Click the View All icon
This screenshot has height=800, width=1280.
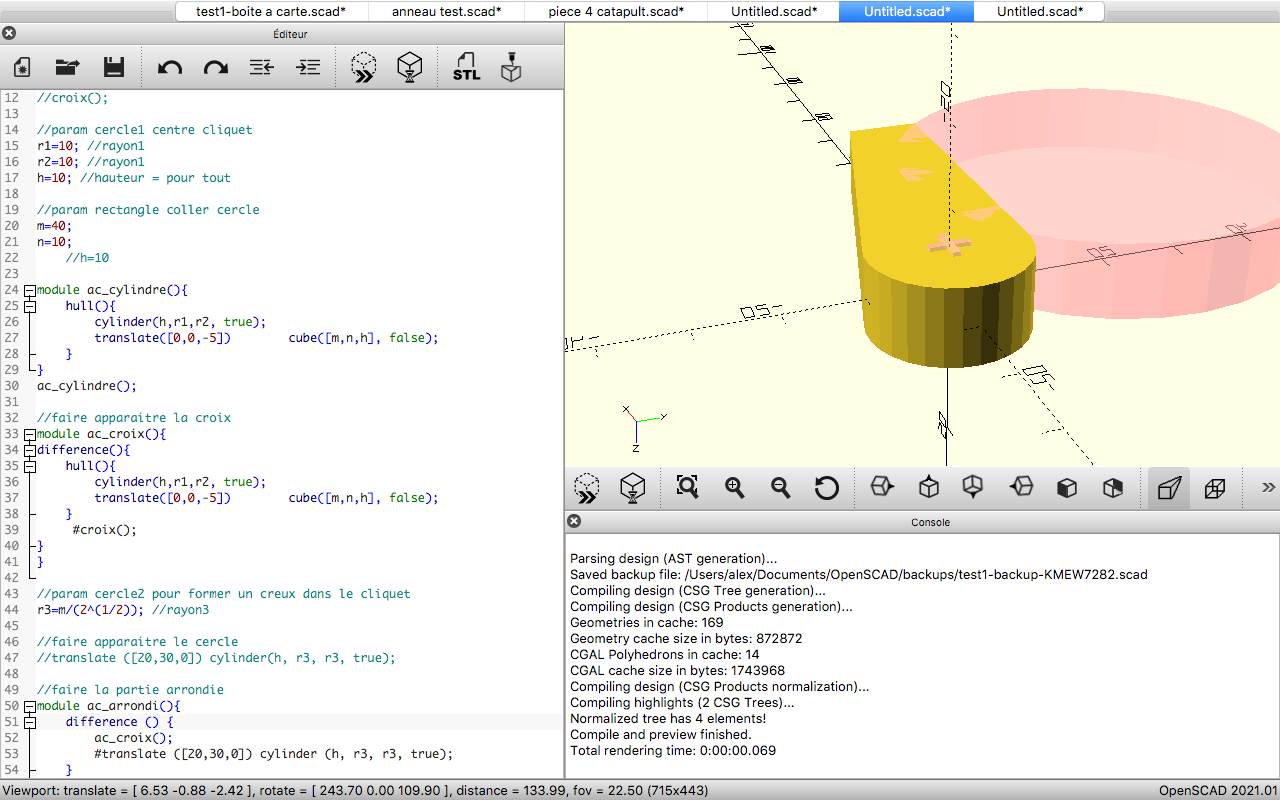pyautogui.click(x=687, y=488)
